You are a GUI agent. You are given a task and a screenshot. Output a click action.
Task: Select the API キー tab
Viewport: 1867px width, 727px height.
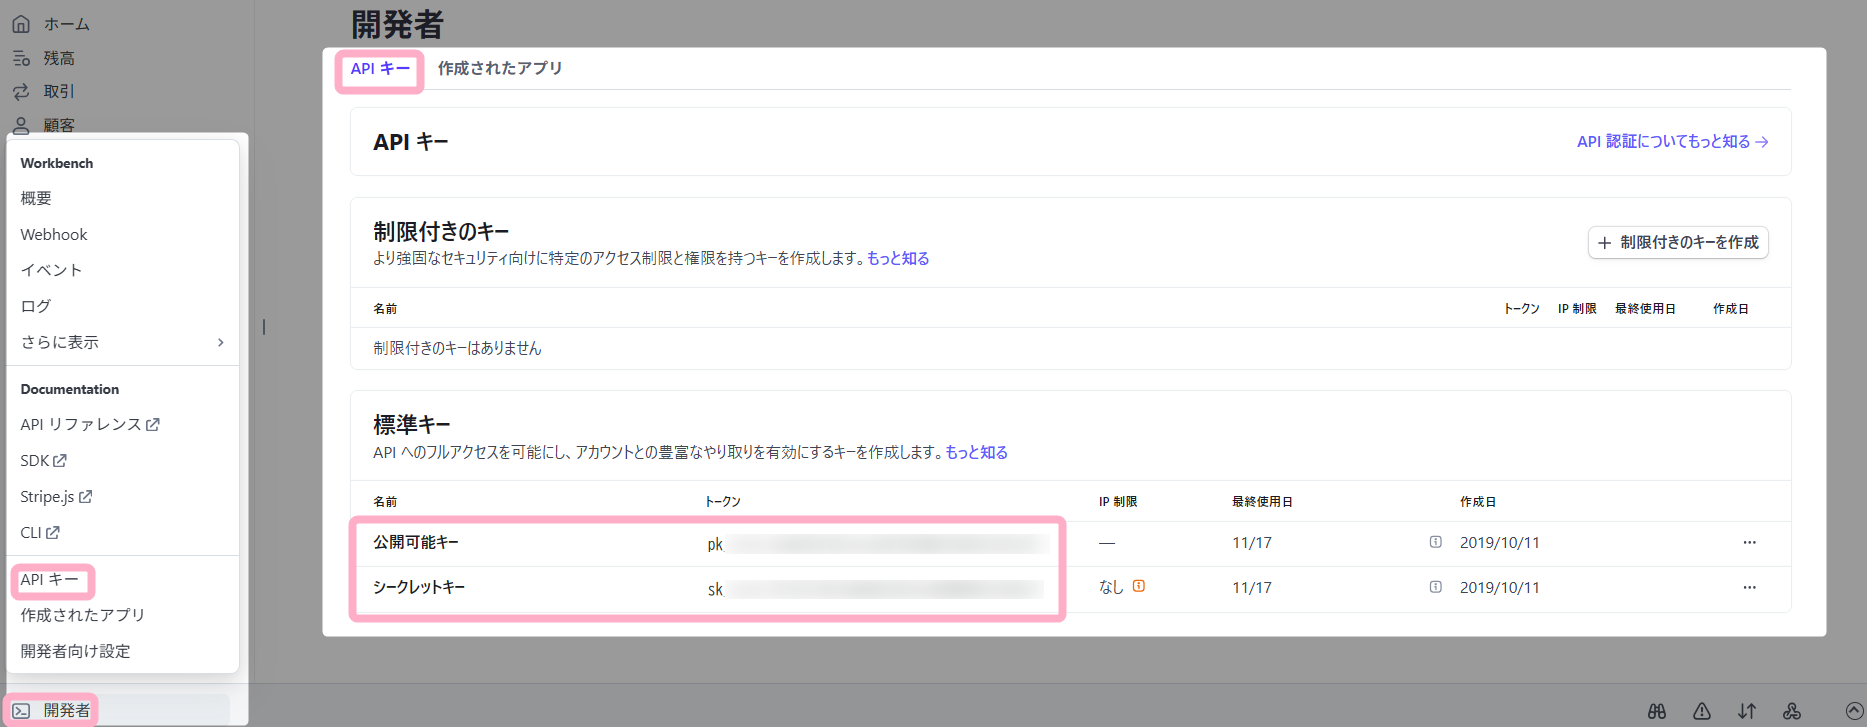tap(380, 69)
